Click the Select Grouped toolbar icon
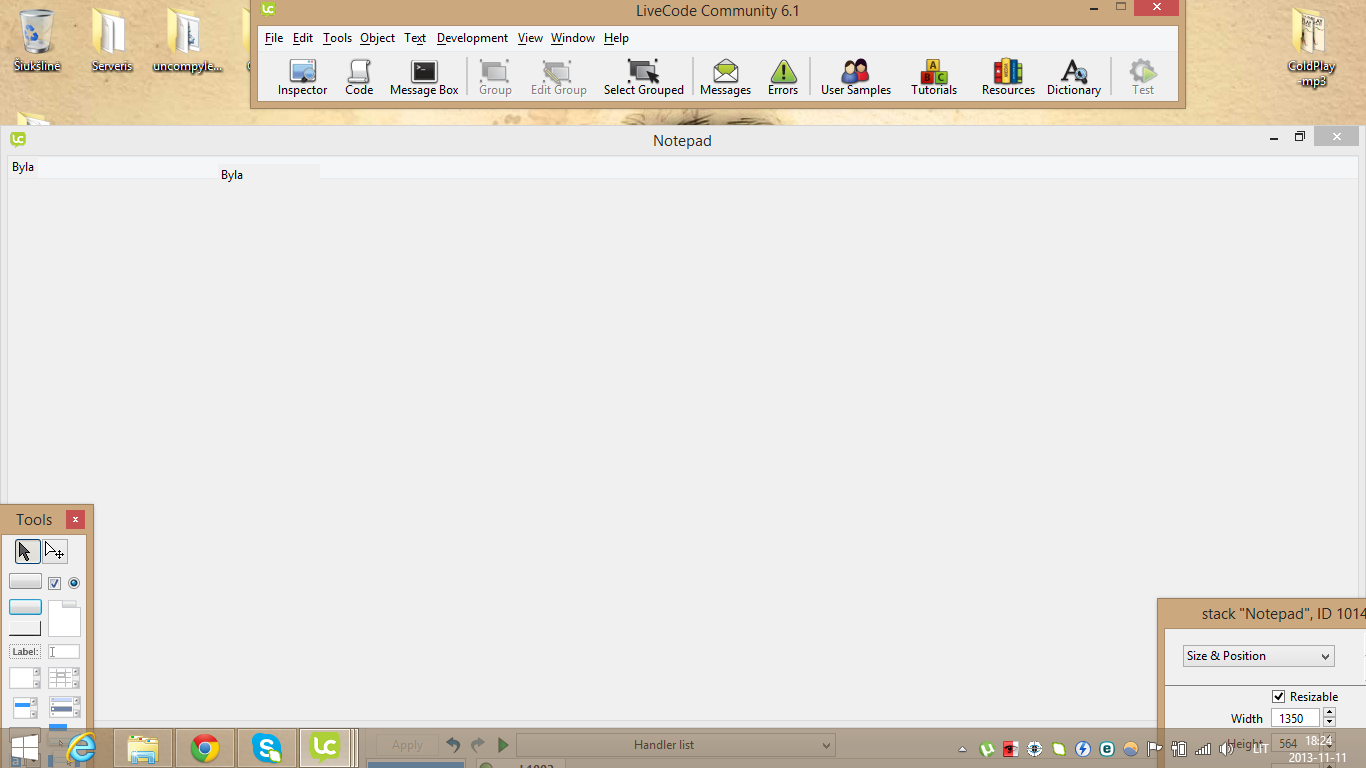 pyautogui.click(x=643, y=78)
